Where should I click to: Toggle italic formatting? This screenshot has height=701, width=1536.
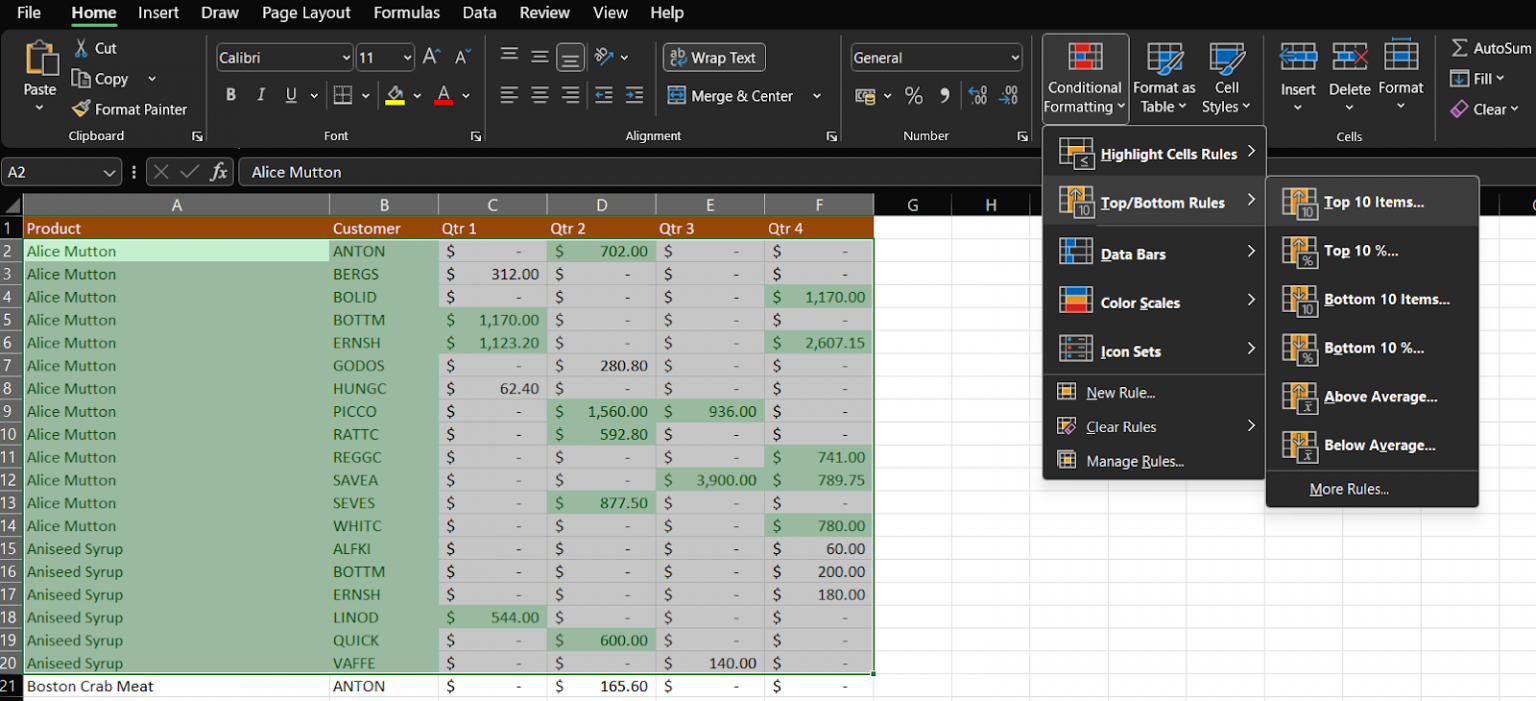click(x=260, y=94)
